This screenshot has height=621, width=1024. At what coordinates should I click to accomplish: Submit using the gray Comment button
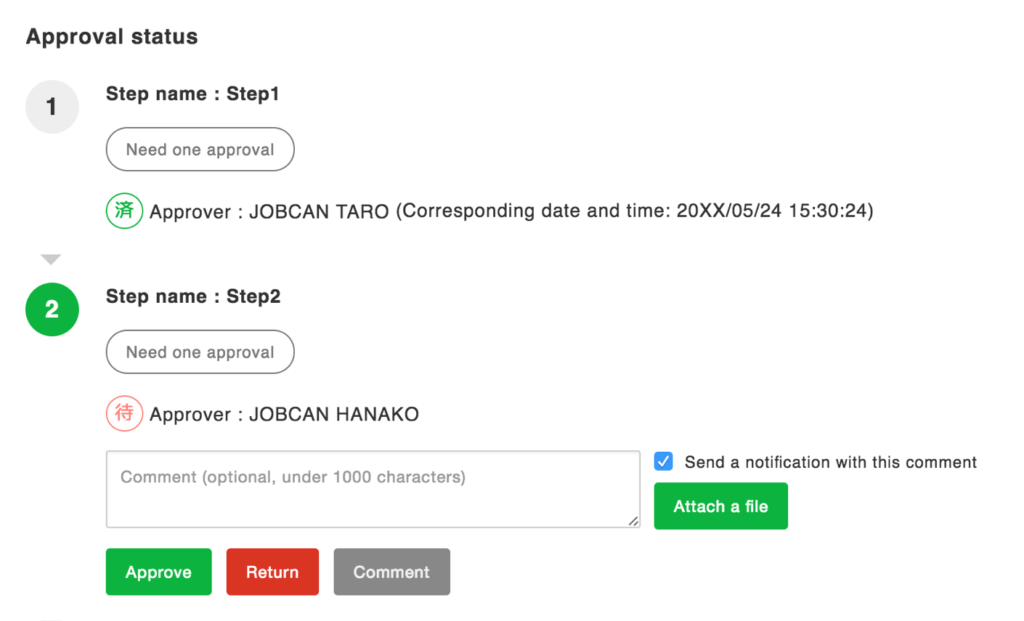(x=391, y=572)
